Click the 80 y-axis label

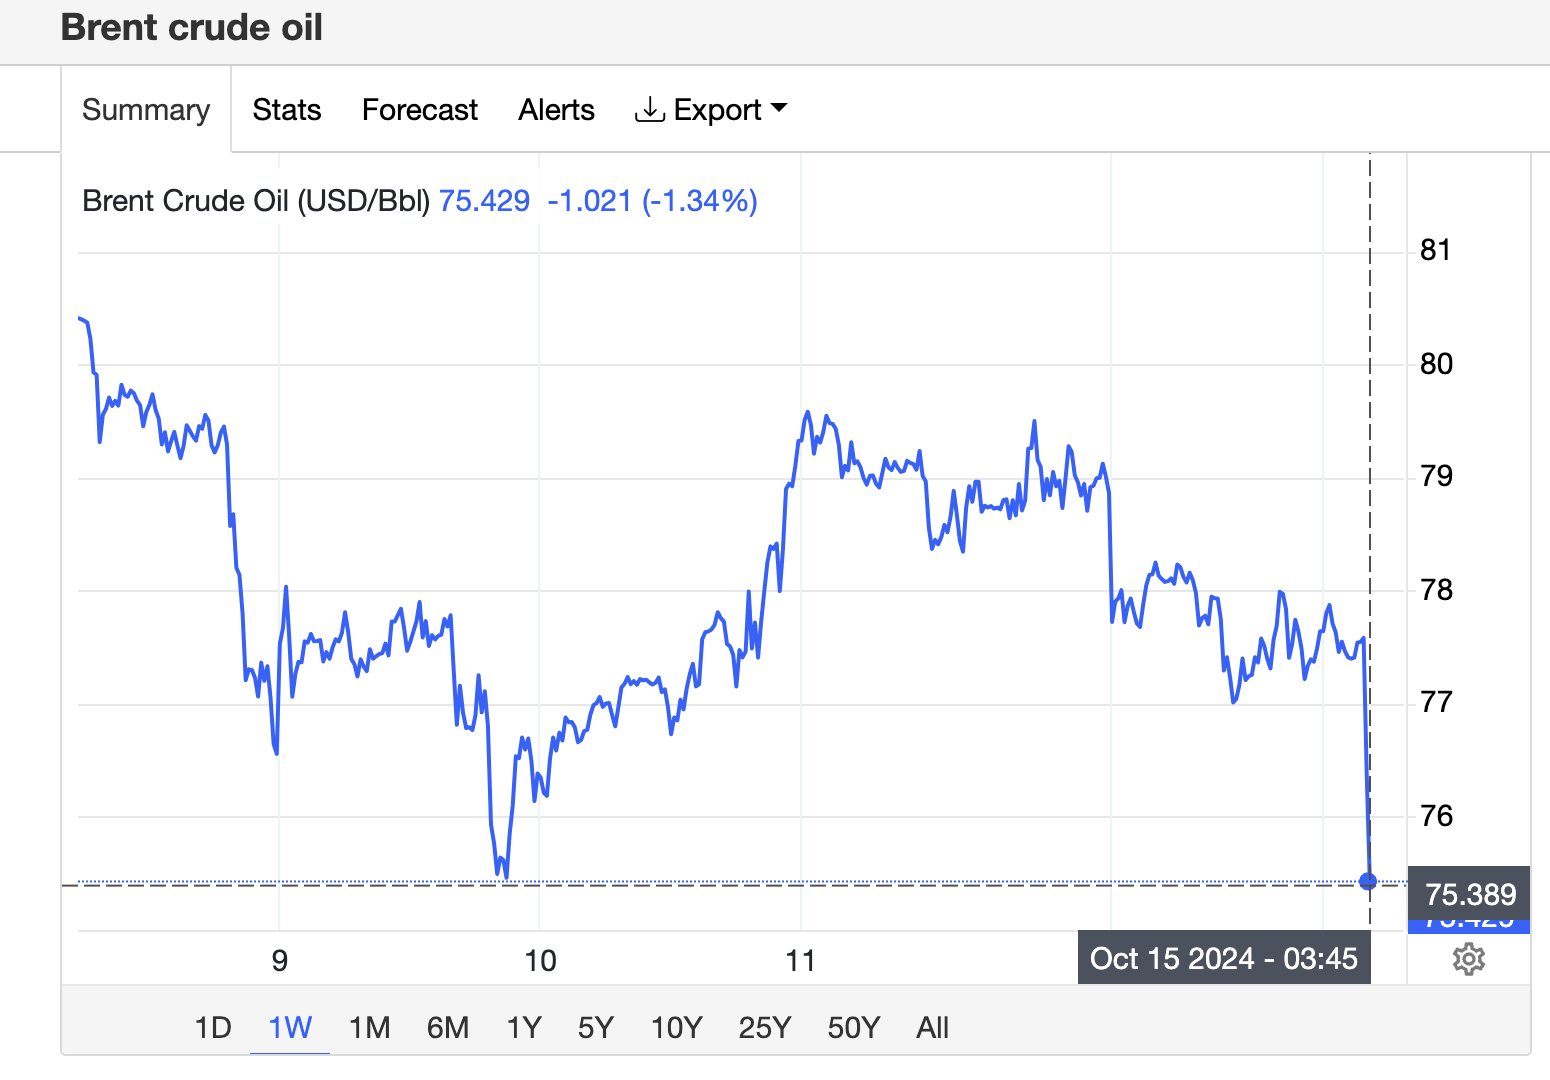[1436, 363]
